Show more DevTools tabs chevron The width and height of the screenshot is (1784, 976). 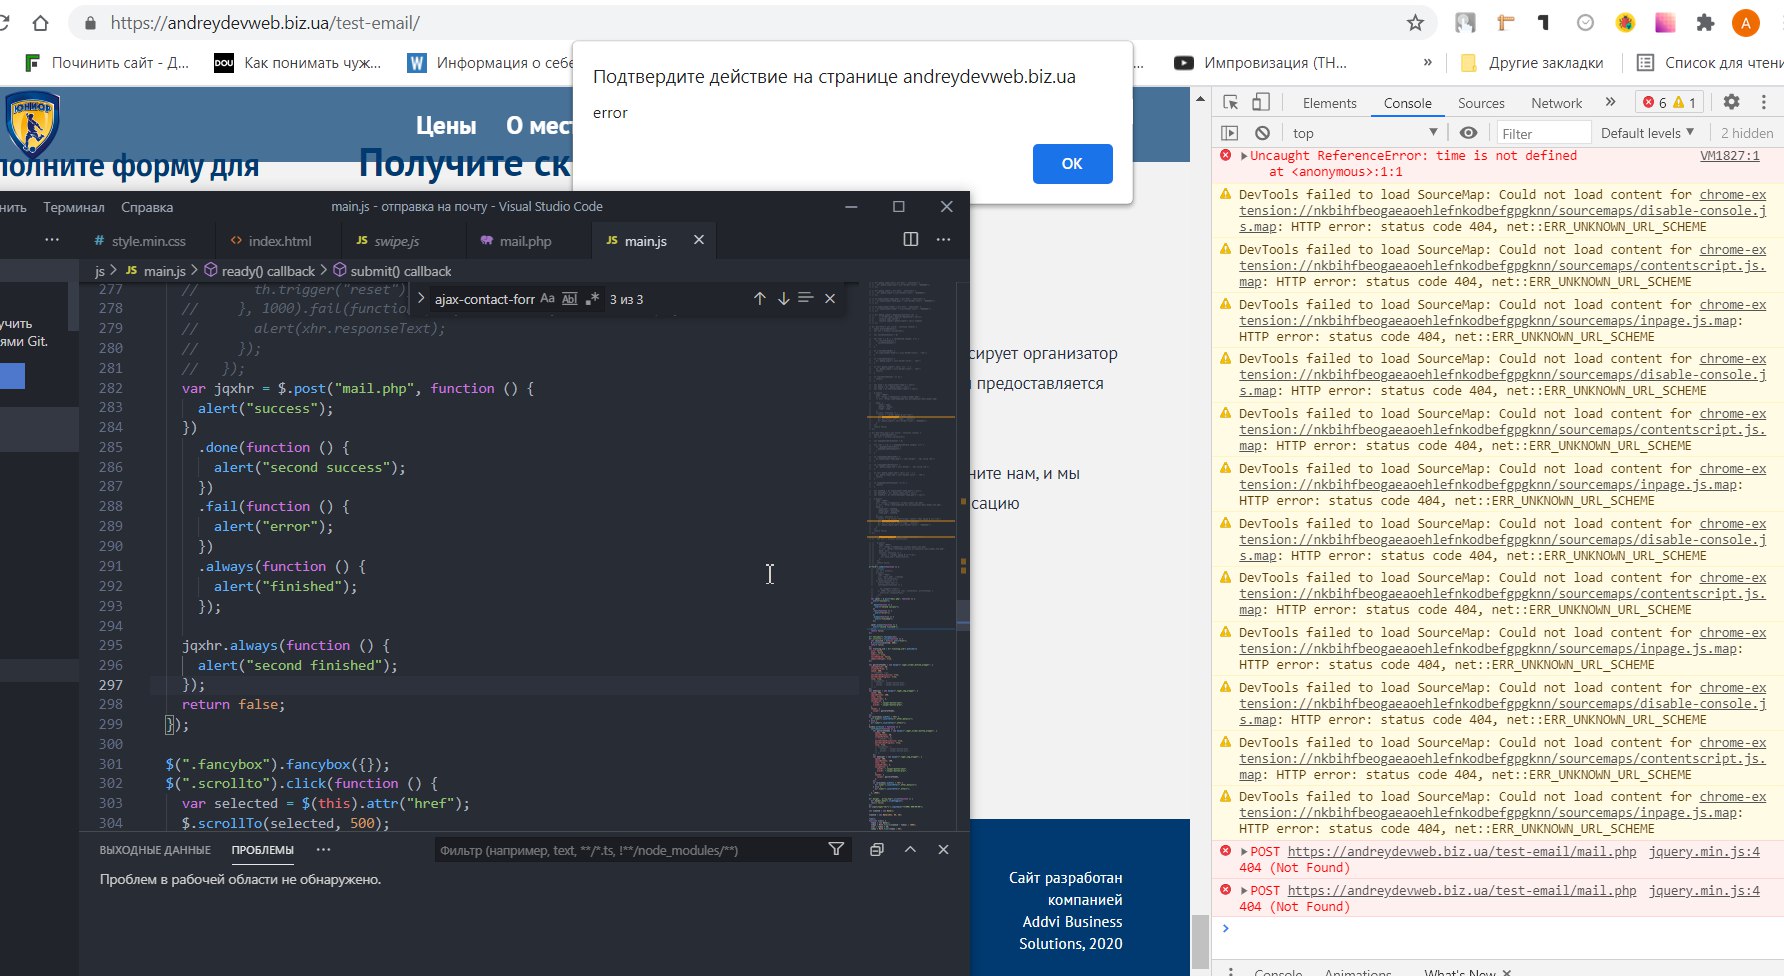point(1610,102)
